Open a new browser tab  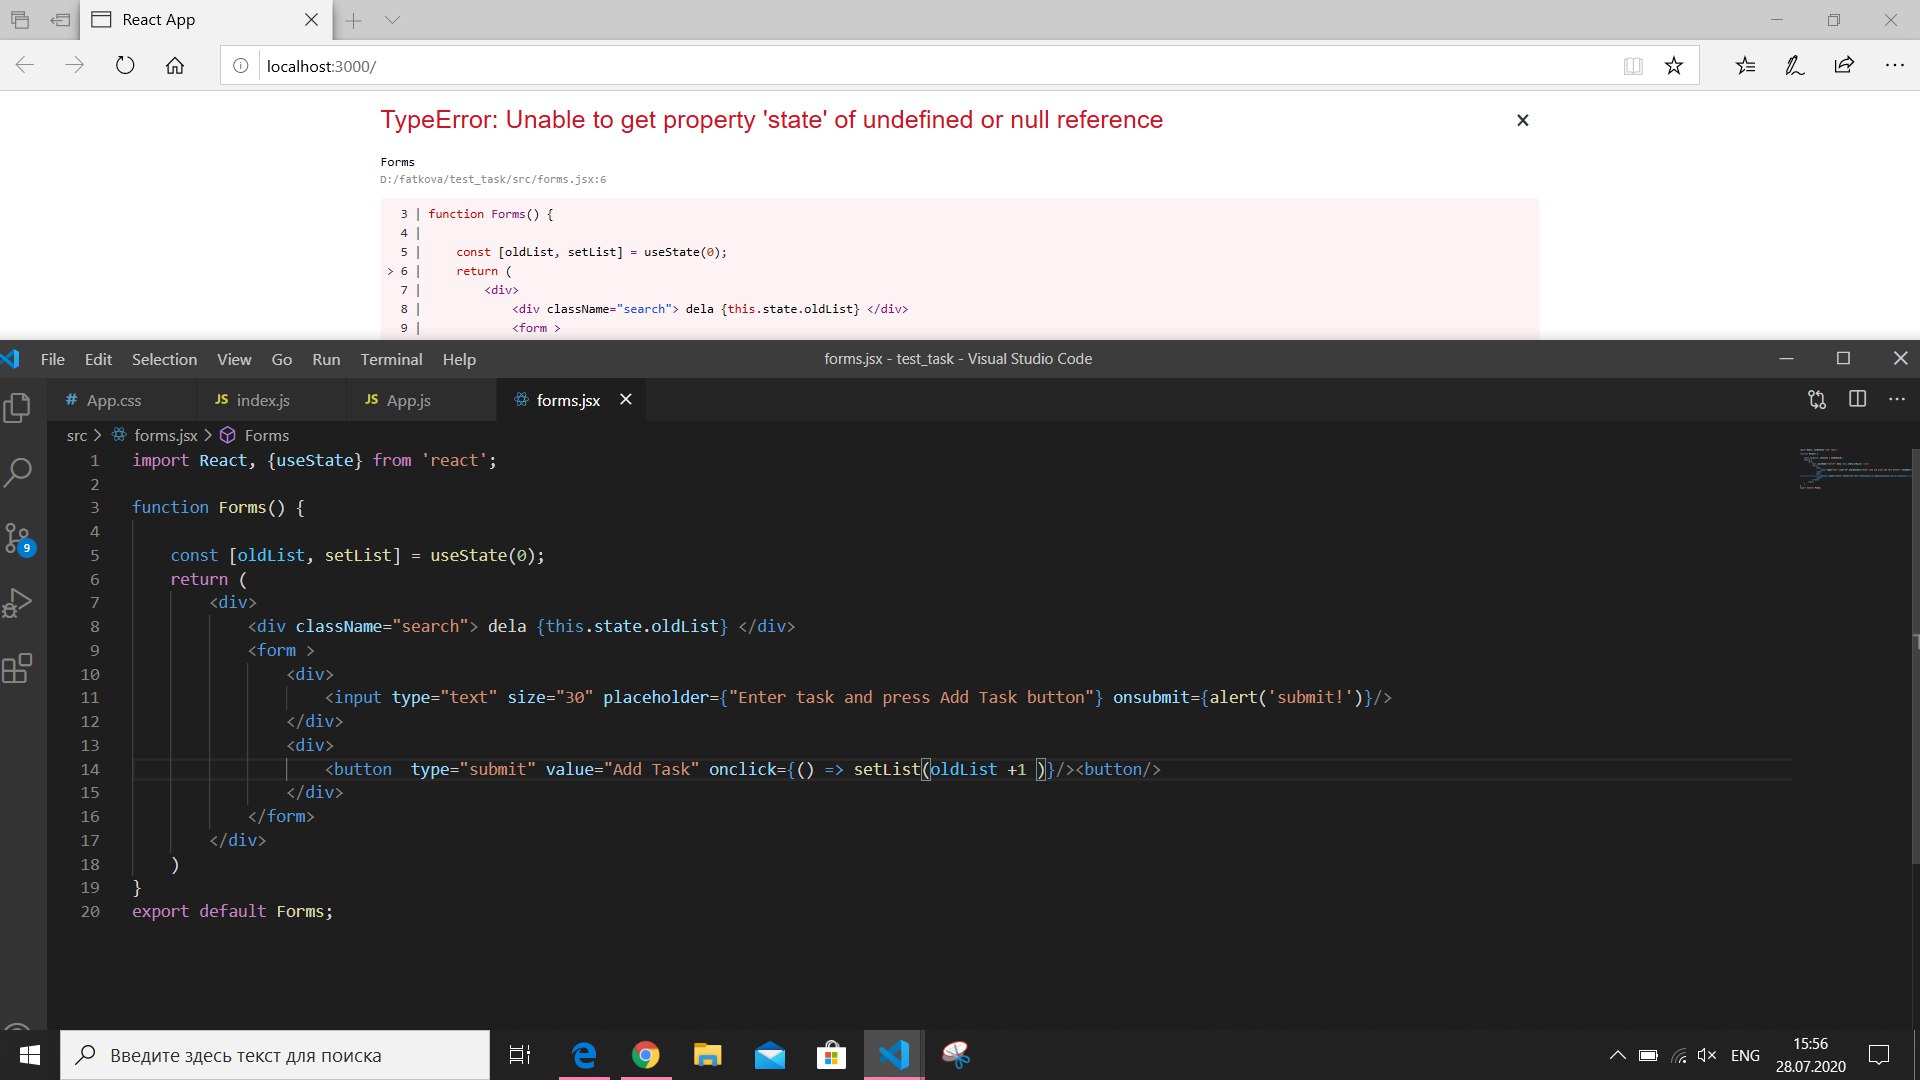tap(354, 20)
